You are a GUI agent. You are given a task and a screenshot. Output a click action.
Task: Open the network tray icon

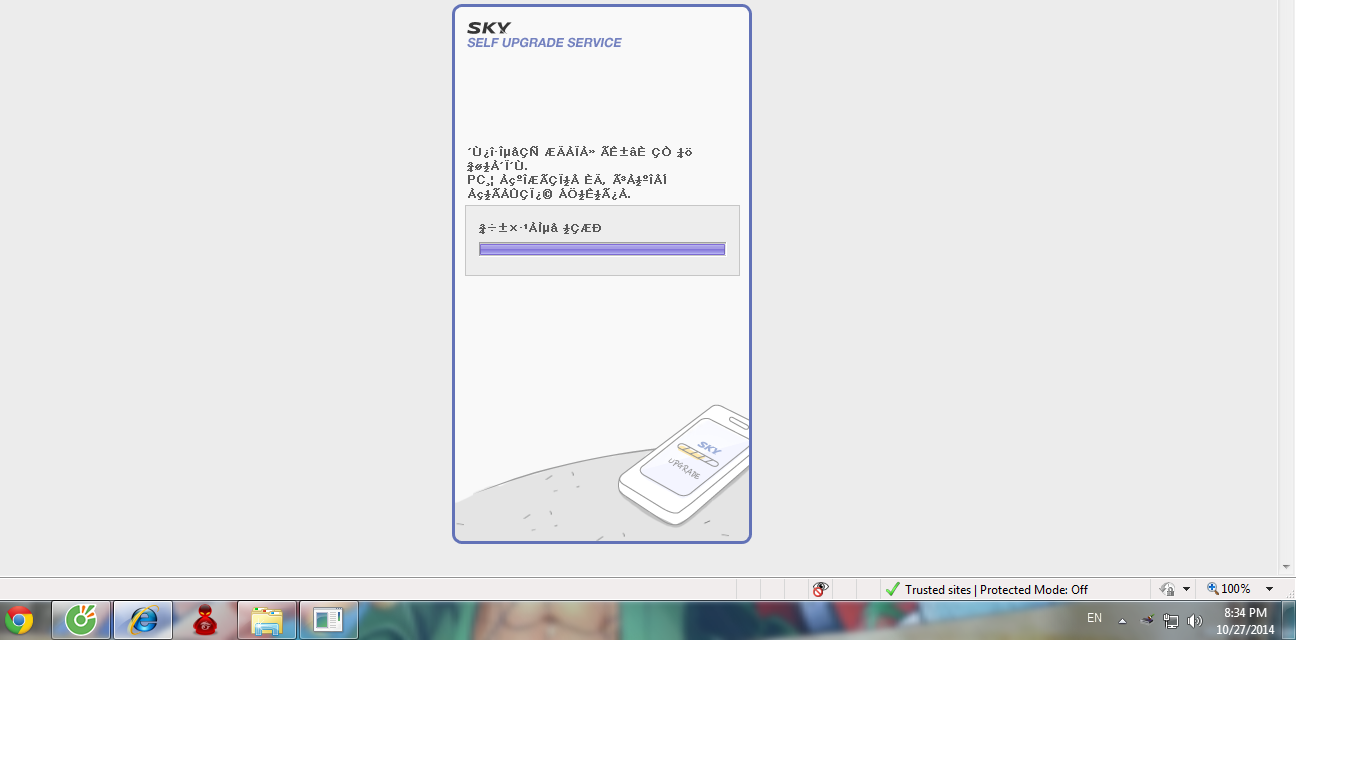pos(1171,620)
